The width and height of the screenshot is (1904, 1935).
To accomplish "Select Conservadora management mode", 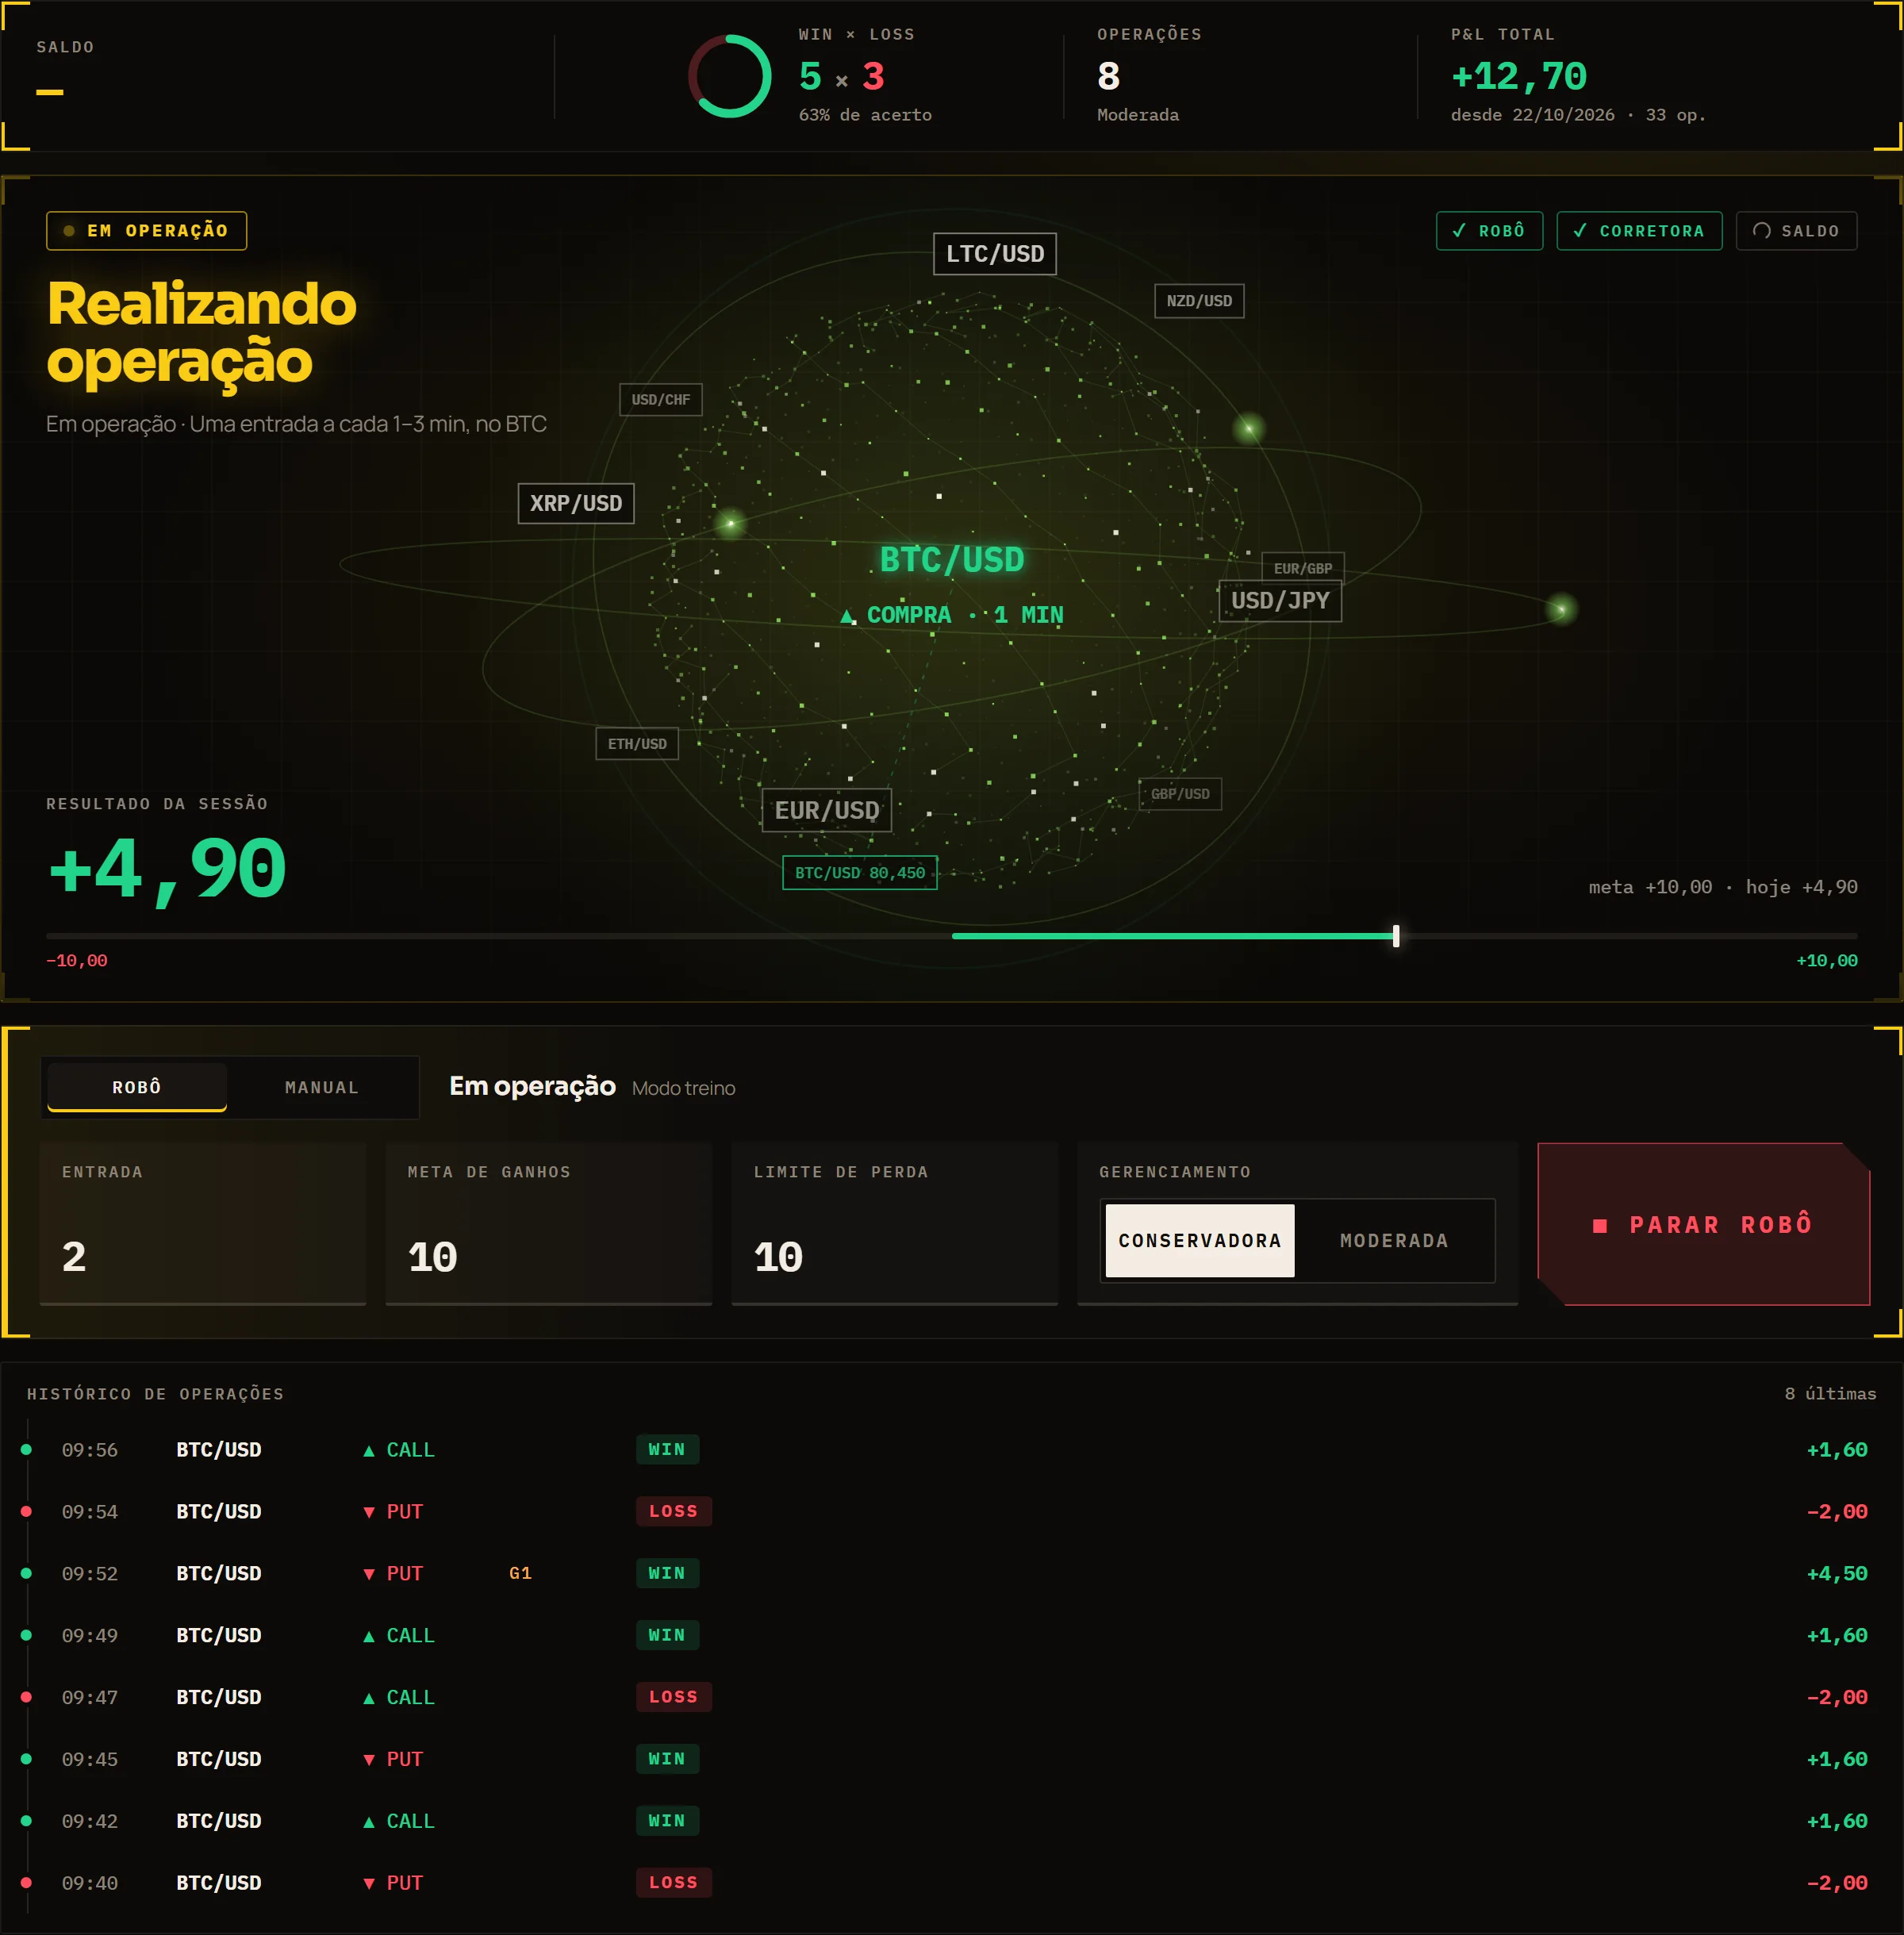I will (1200, 1241).
